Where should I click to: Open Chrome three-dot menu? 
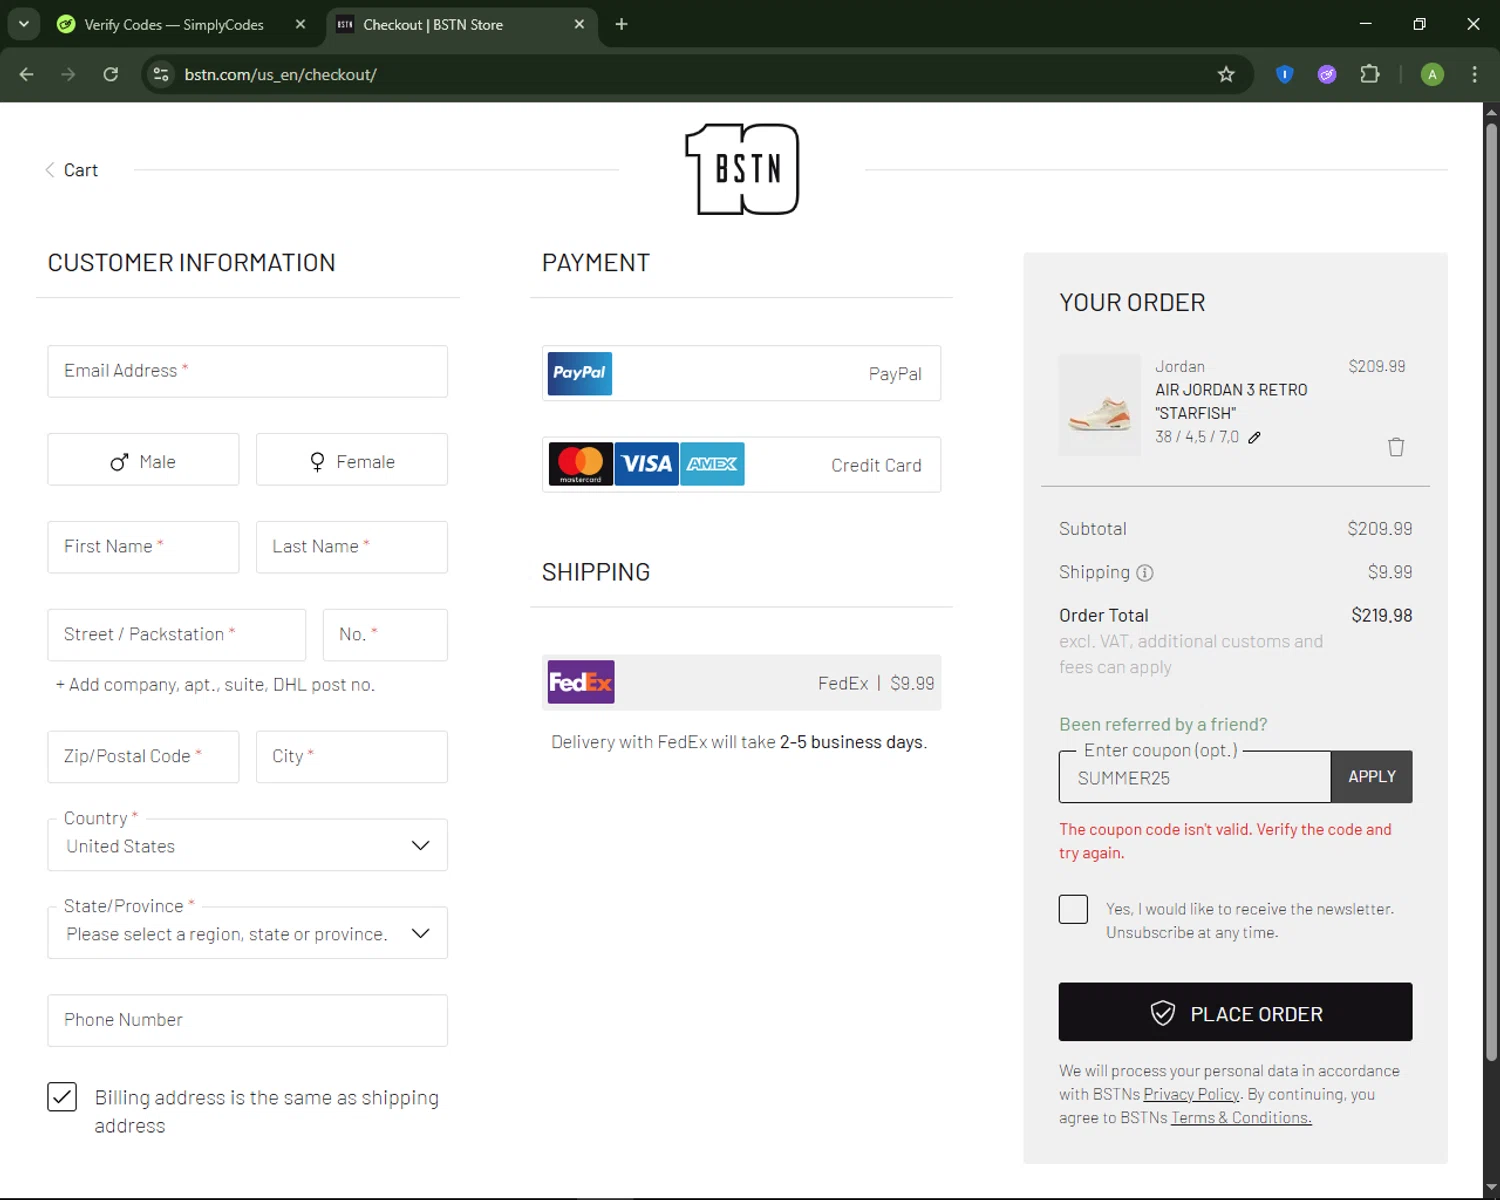1474,74
